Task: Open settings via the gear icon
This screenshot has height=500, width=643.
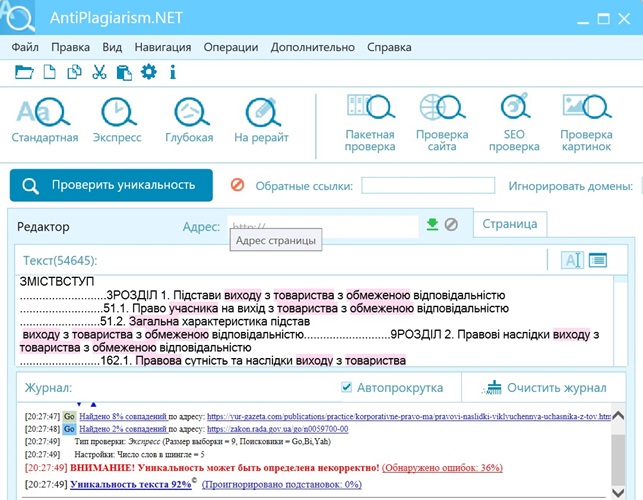Action: pos(148,72)
